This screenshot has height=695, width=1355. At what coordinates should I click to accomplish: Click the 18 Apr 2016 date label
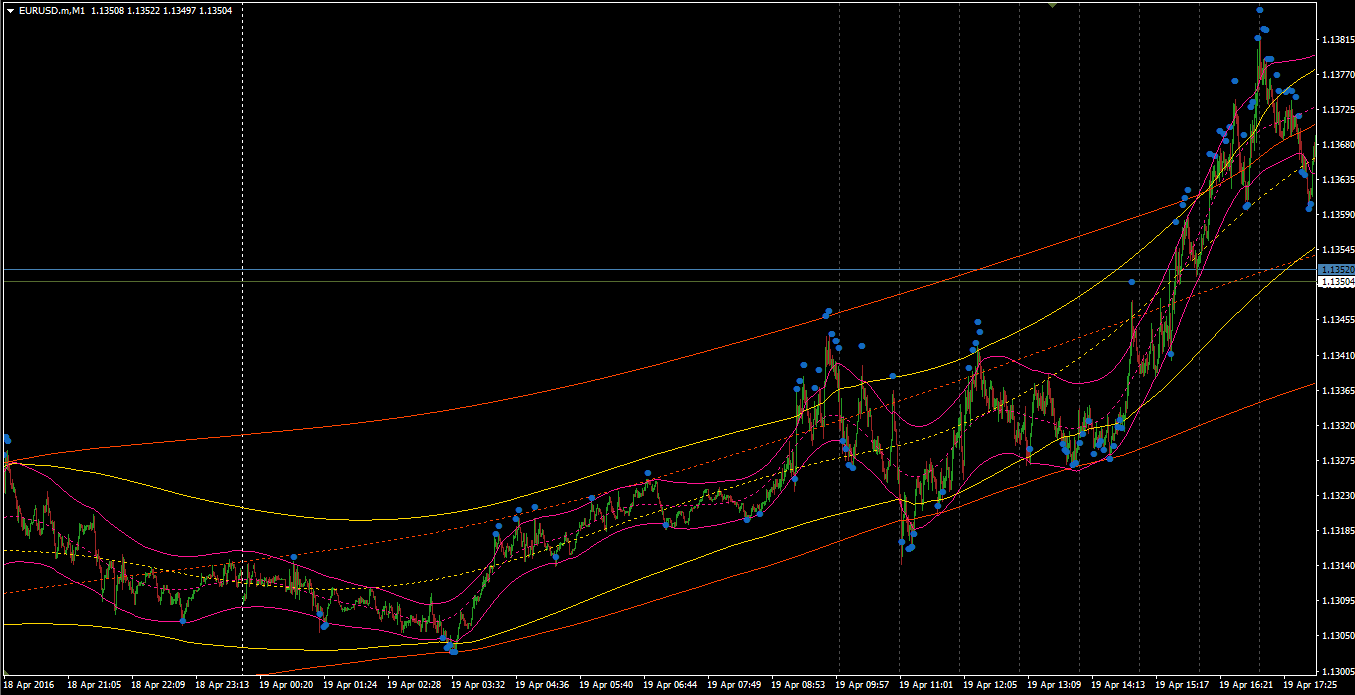point(28,686)
